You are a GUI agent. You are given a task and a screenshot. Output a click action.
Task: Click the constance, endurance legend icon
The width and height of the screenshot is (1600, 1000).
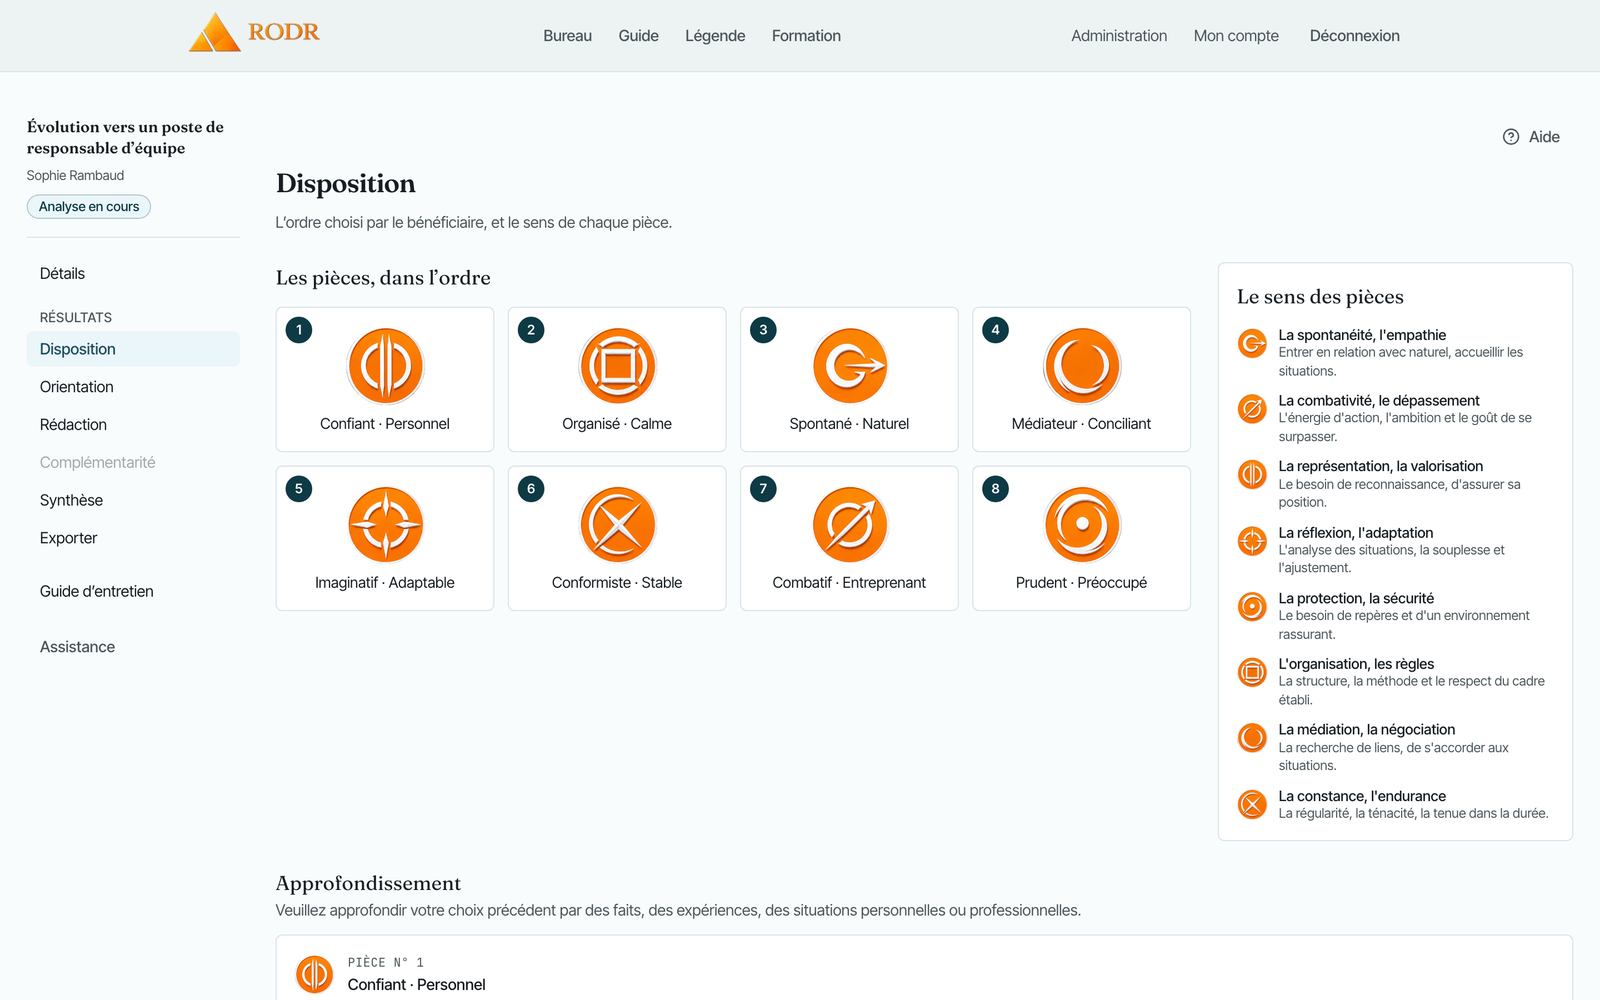[x=1252, y=804]
